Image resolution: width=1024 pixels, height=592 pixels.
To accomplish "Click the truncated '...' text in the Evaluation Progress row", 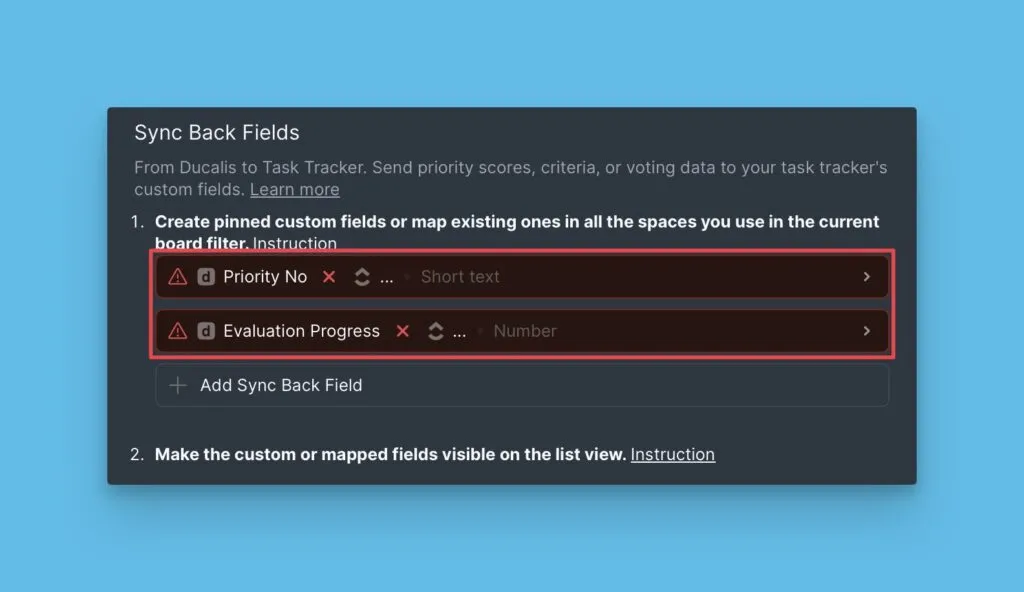I will (459, 332).
